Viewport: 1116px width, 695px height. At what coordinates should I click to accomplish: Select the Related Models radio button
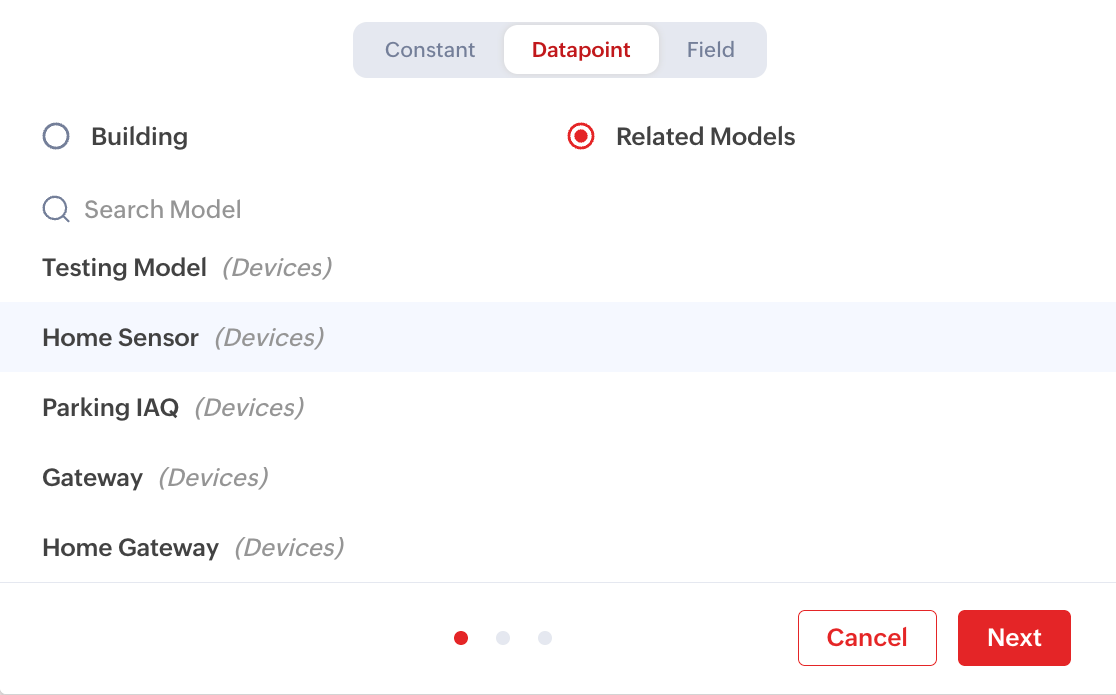point(581,136)
